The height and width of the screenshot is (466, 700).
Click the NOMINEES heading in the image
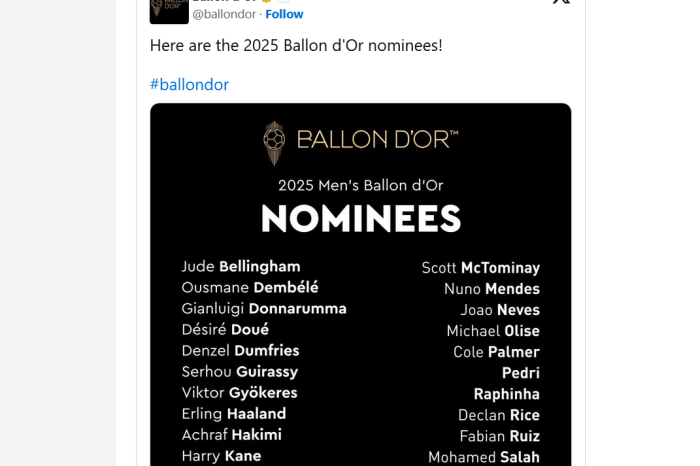pyautogui.click(x=361, y=218)
